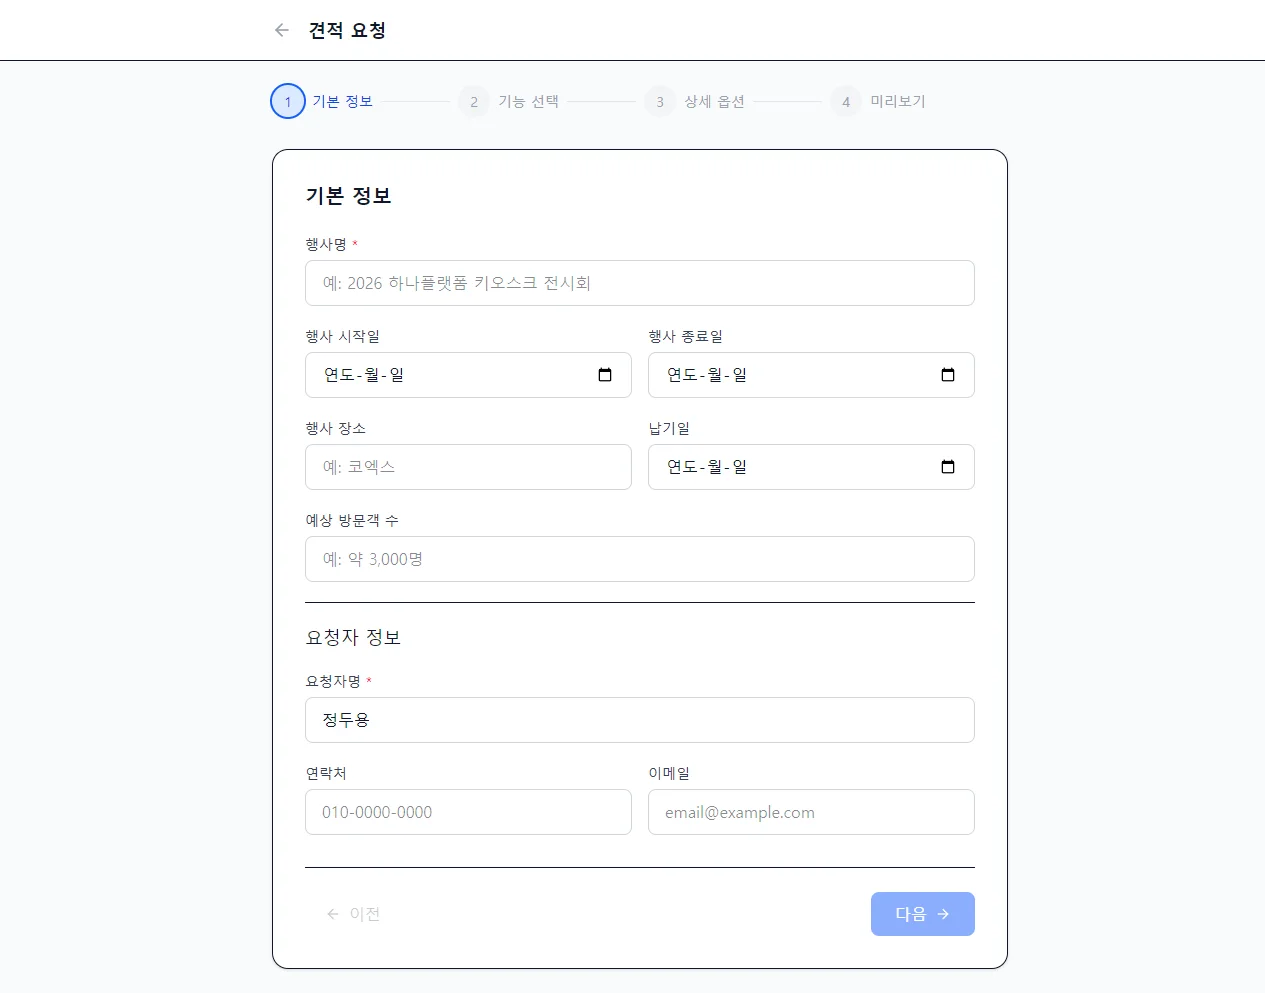Click the 행사 장소 label
Viewport: 1265px width, 993px height.
[336, 428]
